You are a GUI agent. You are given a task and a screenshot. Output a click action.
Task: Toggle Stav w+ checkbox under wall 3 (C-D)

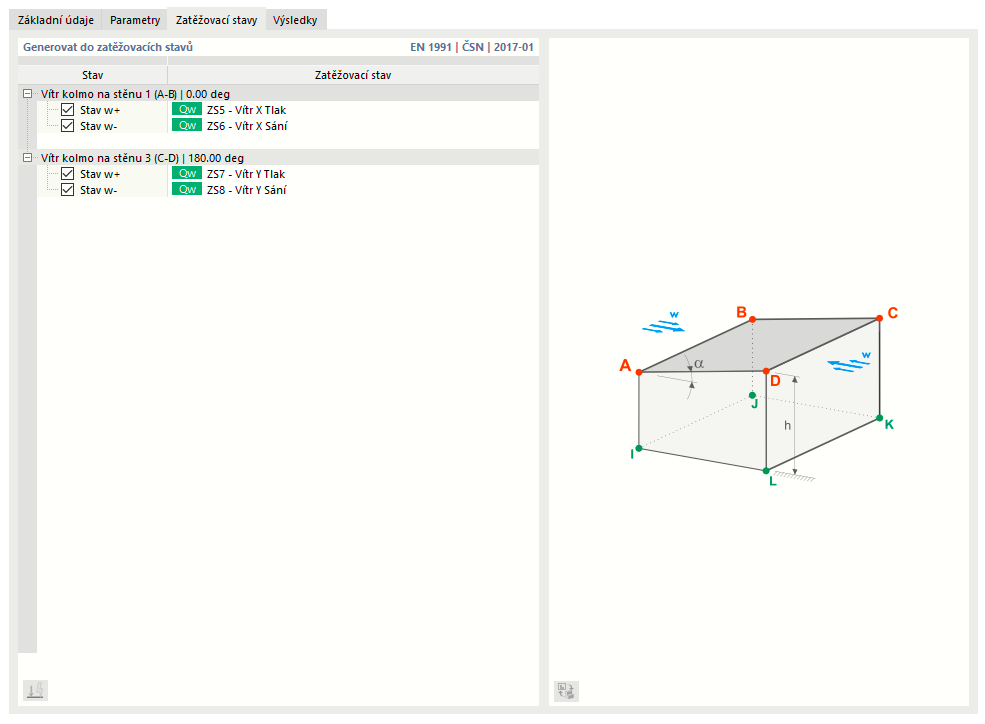point(68,174)
